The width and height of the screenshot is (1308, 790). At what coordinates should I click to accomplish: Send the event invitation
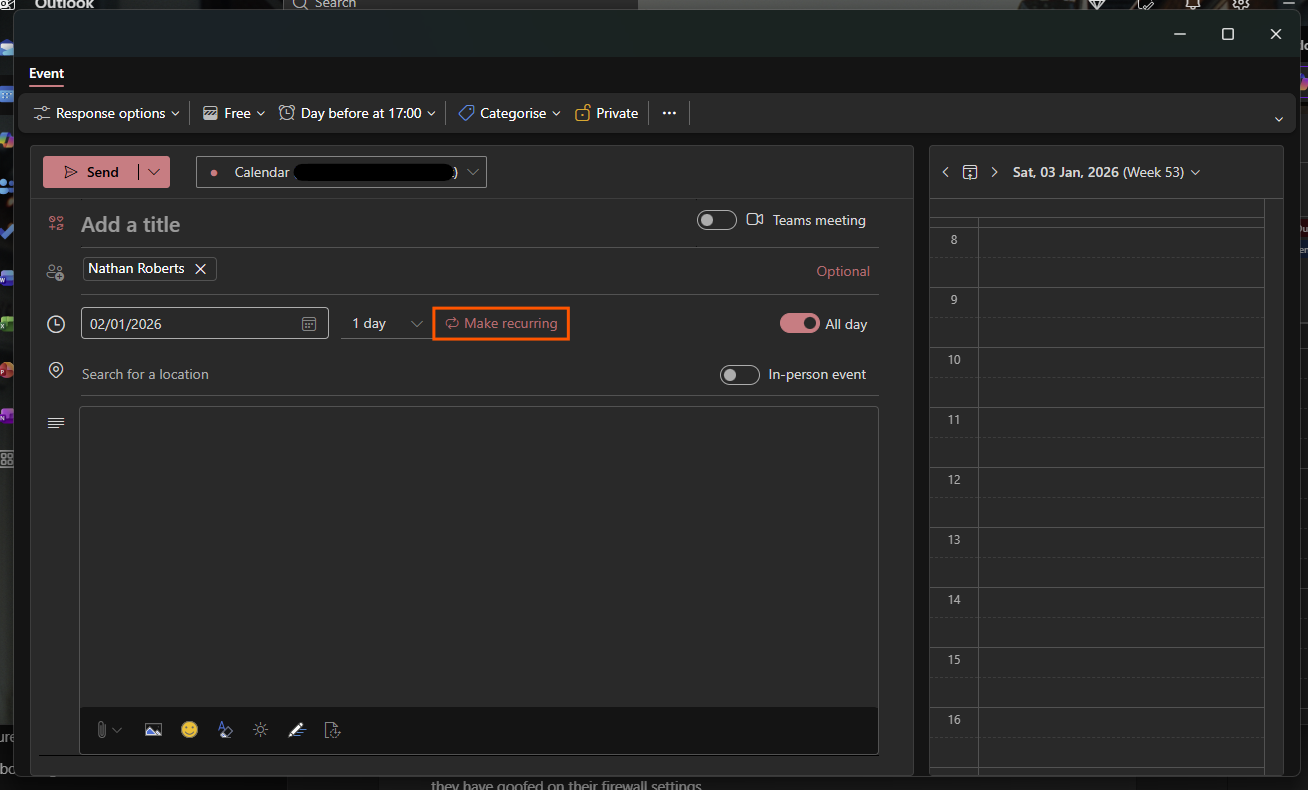(x=91, y=172)
